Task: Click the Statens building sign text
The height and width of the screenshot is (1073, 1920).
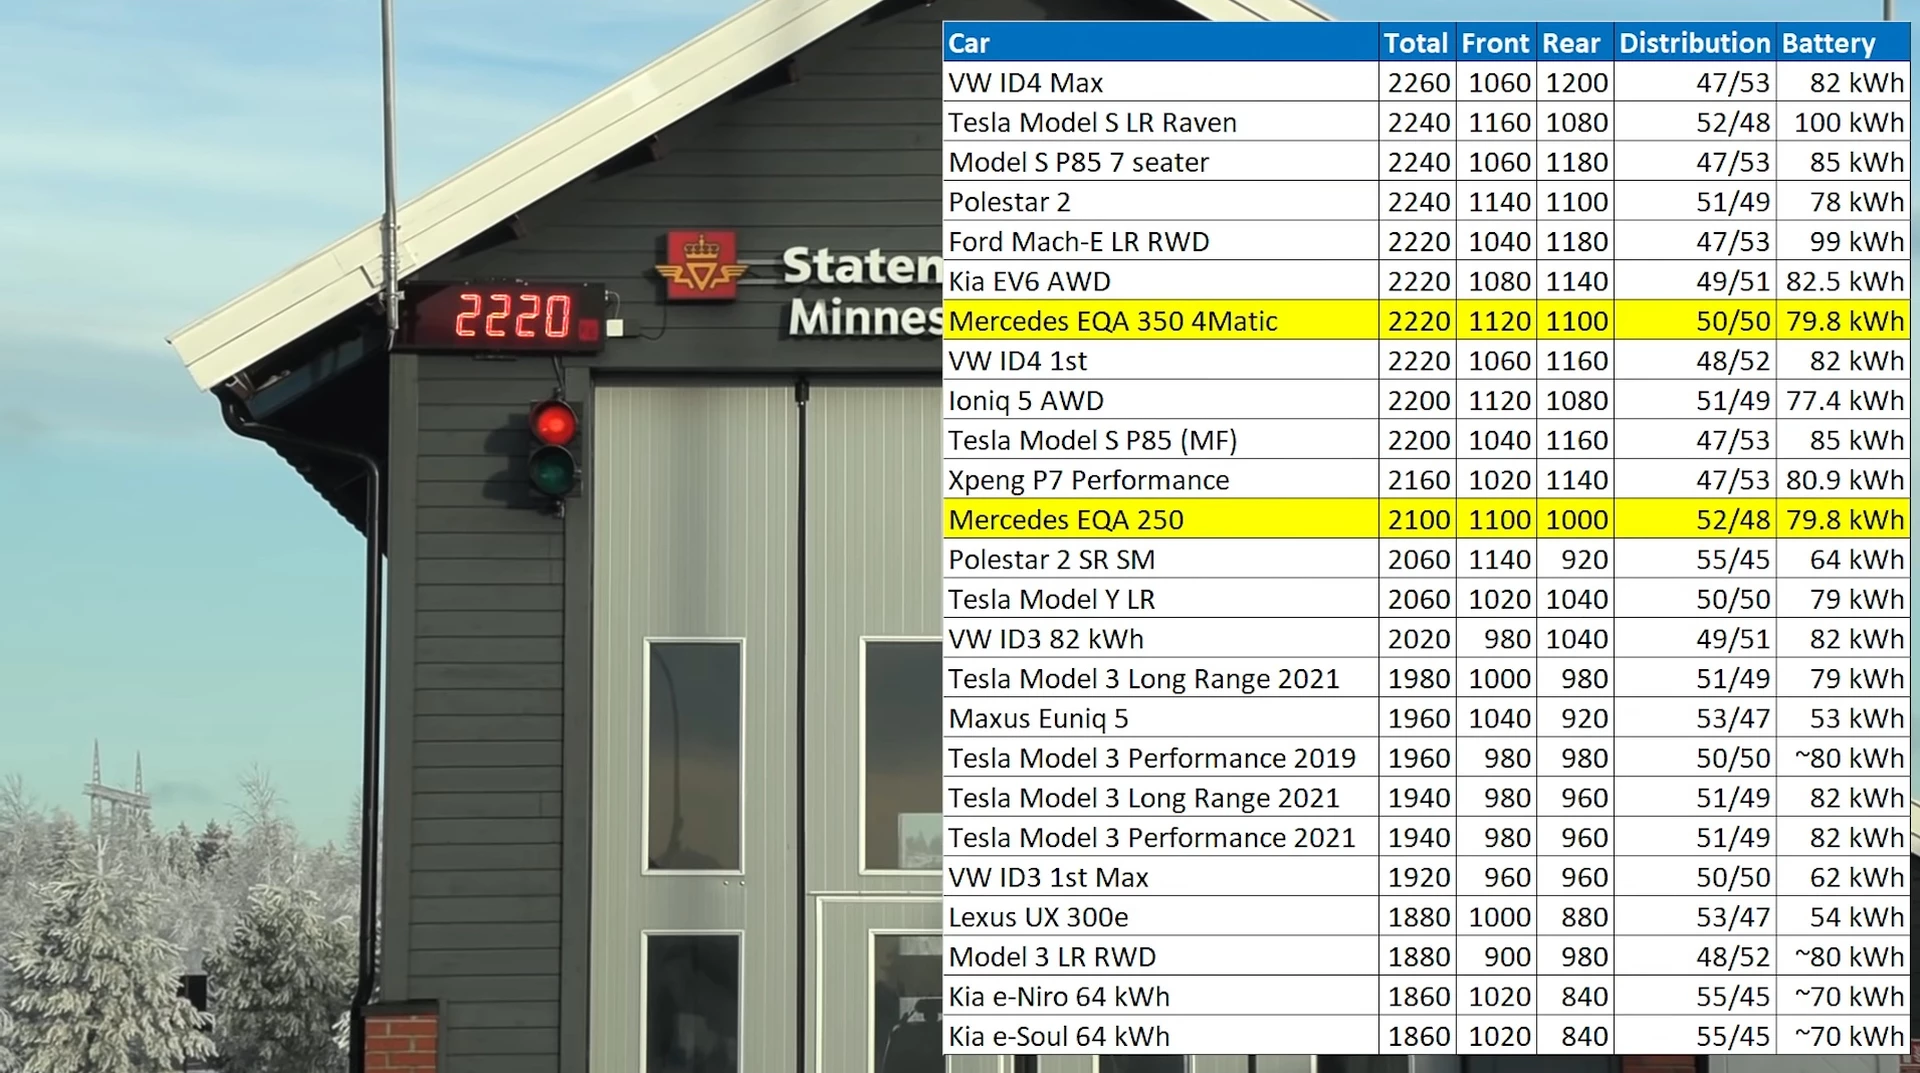Action: point(861,265)
